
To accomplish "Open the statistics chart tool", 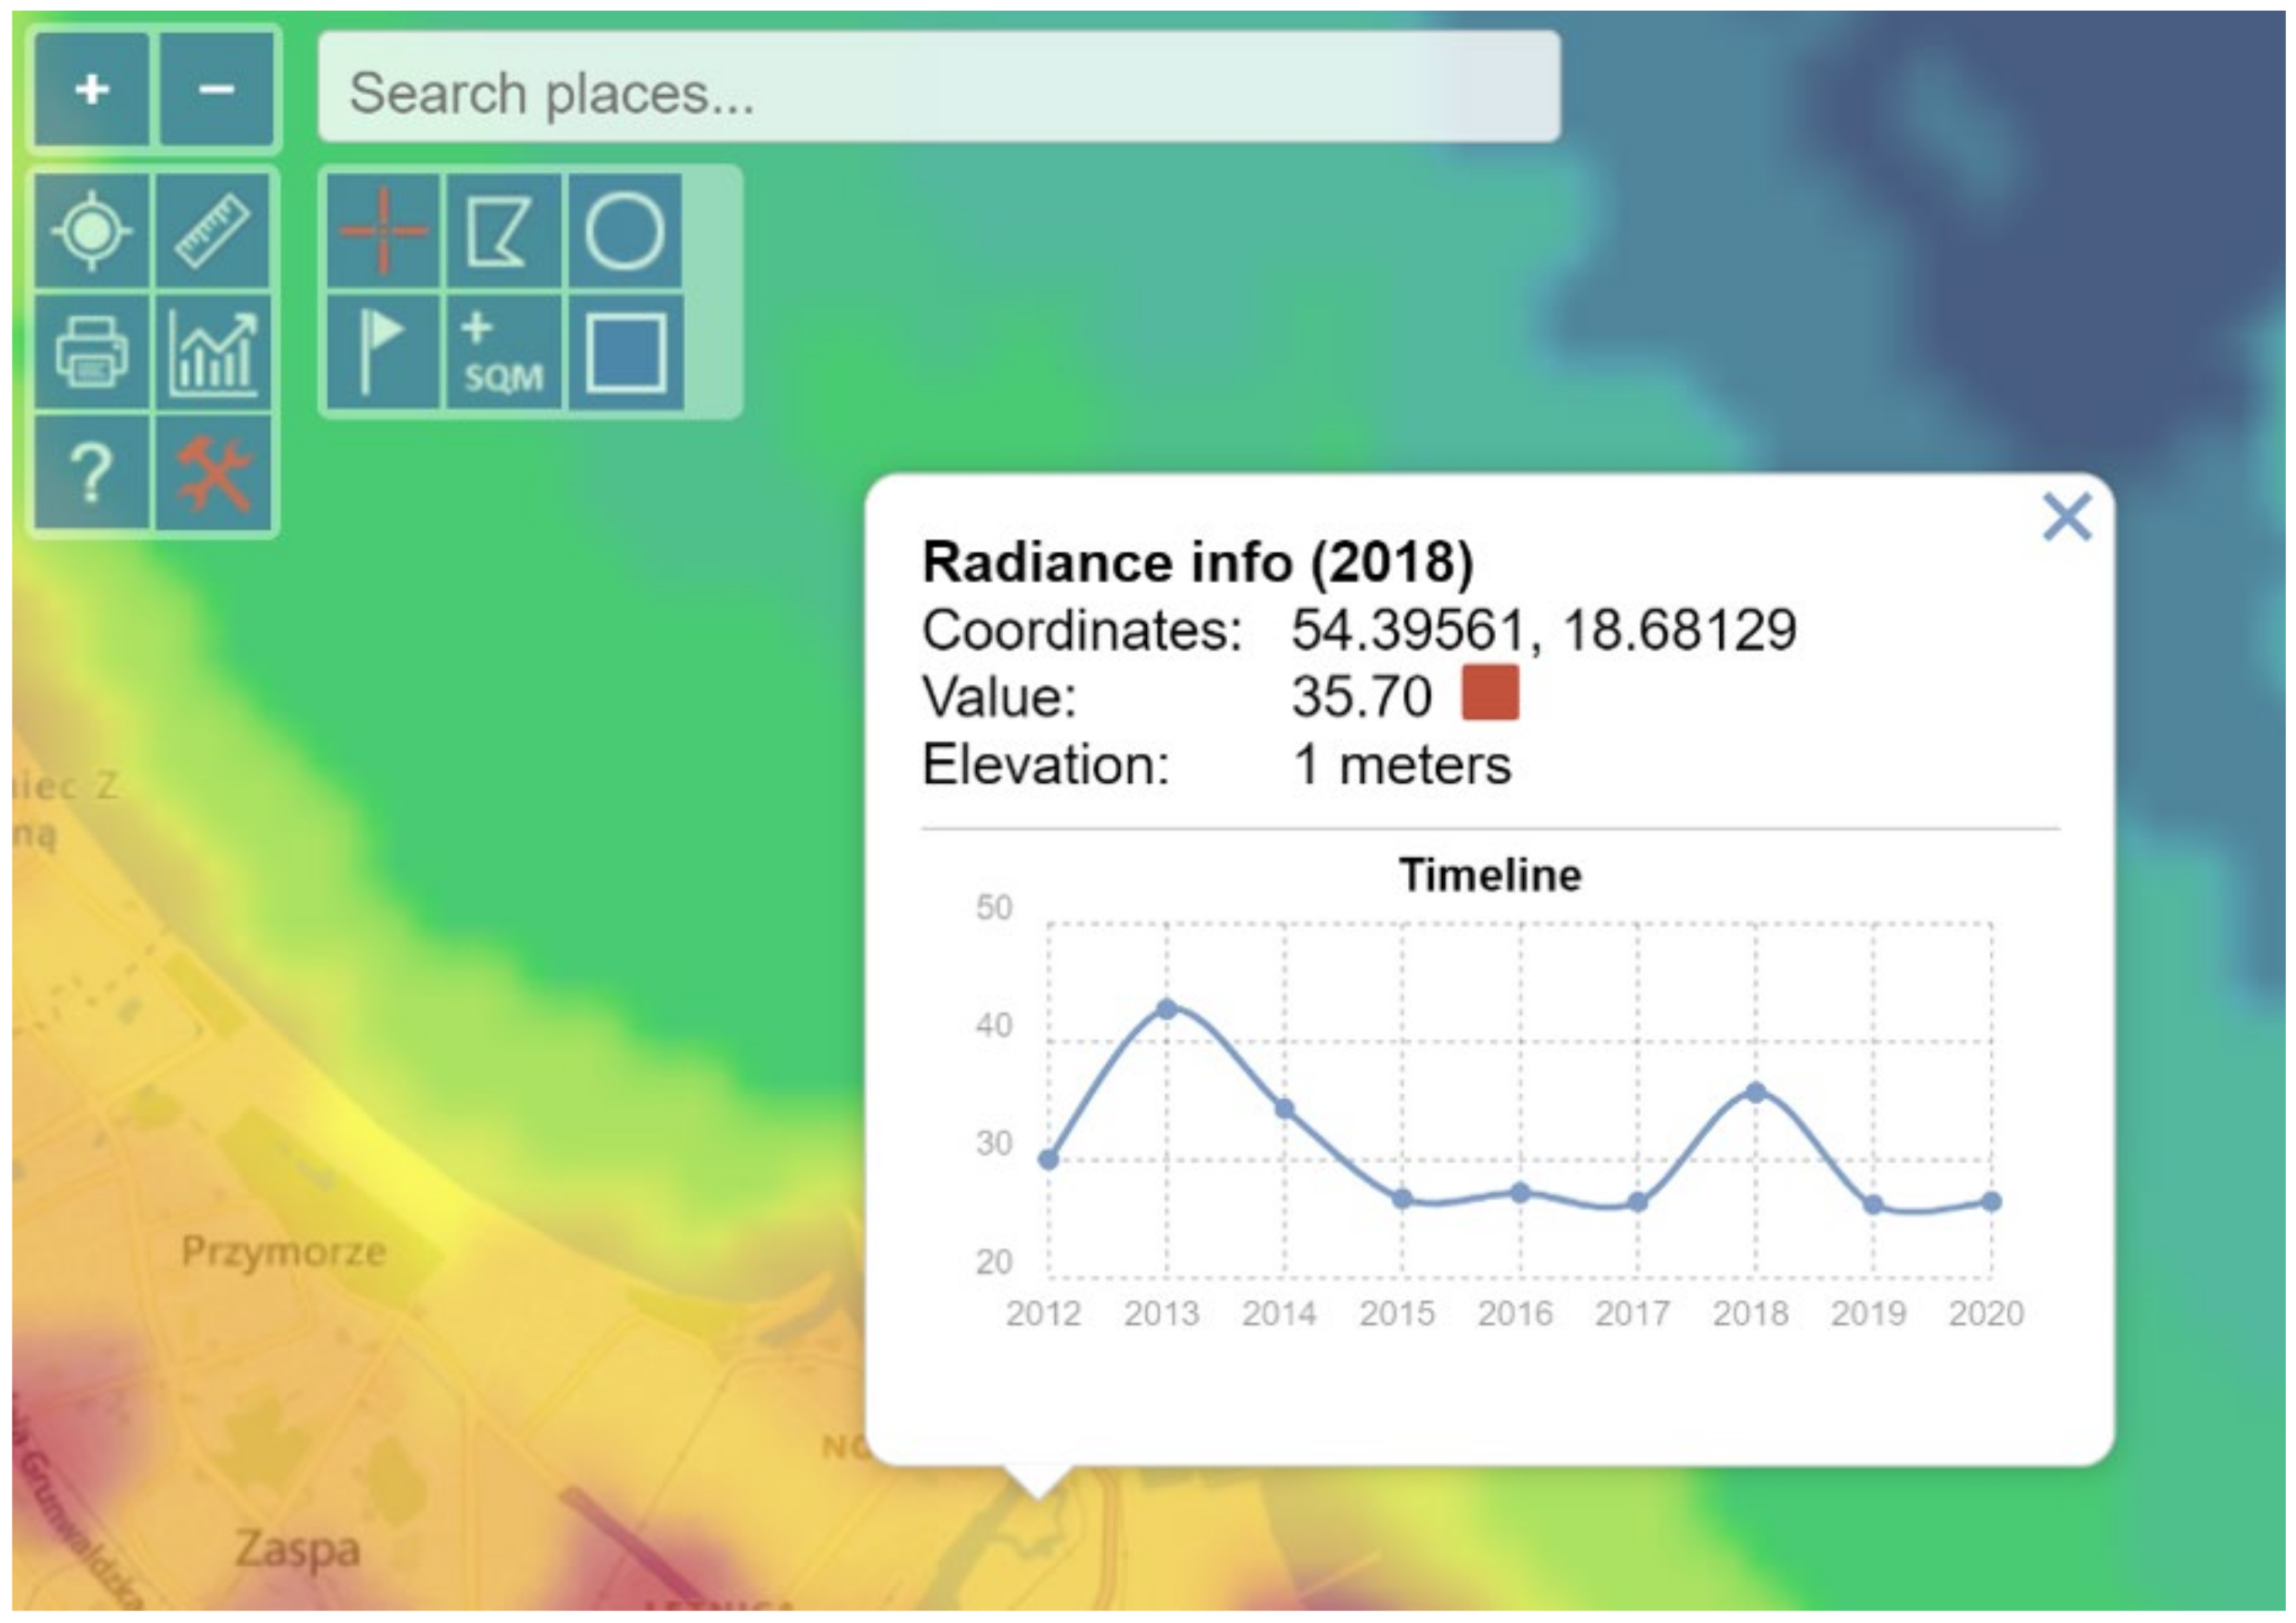I will click(x=213, y=351).
